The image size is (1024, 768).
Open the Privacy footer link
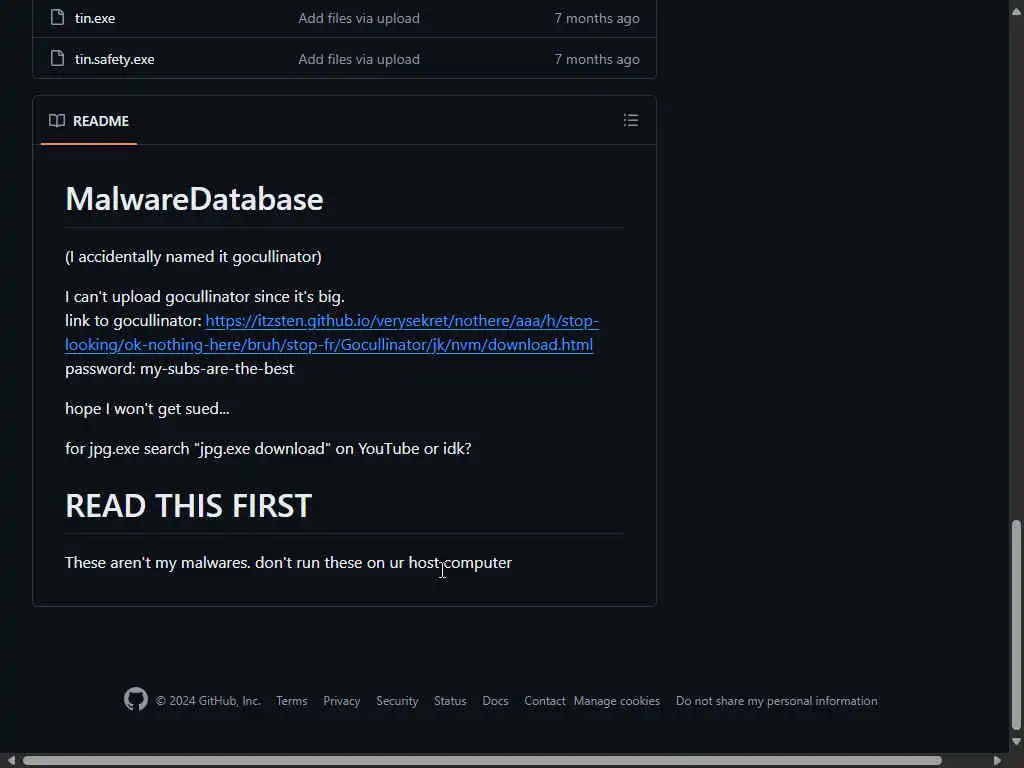point(342,701)
